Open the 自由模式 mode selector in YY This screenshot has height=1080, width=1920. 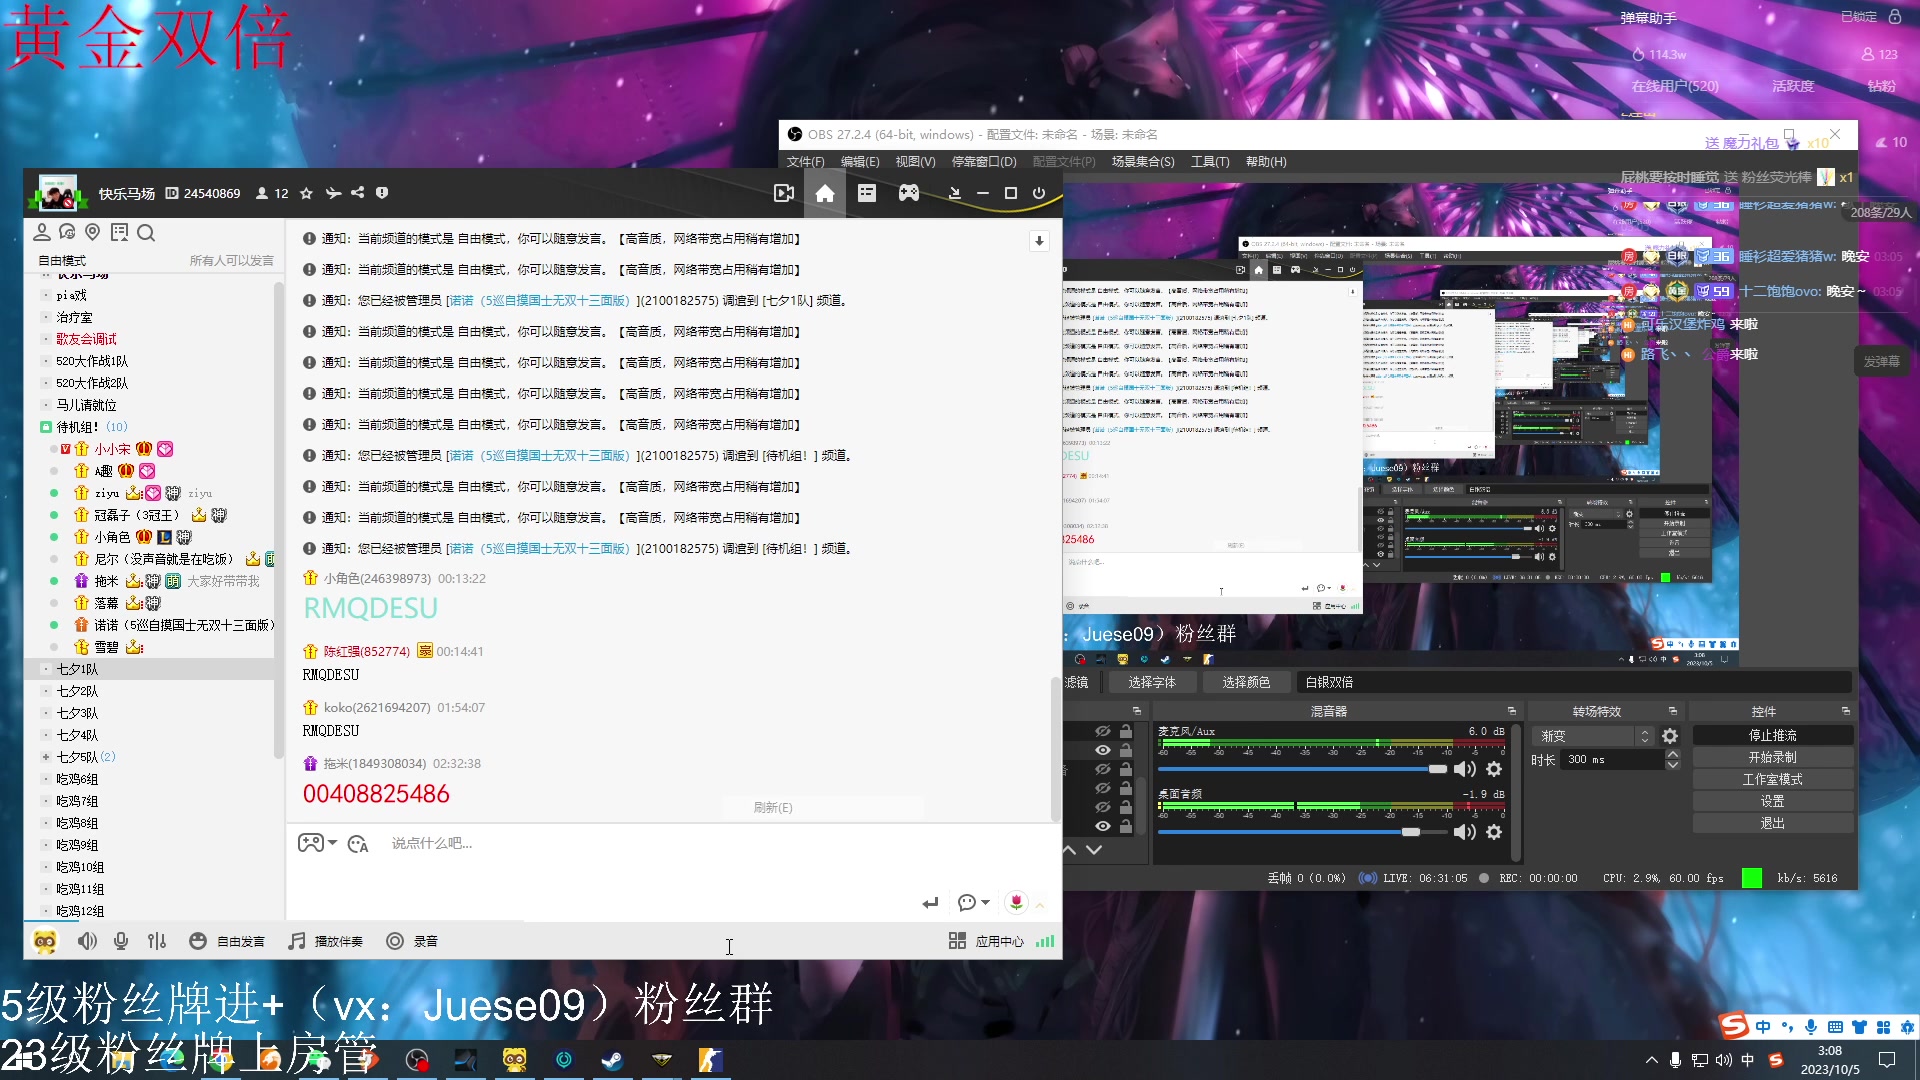(x=60, y=260)
